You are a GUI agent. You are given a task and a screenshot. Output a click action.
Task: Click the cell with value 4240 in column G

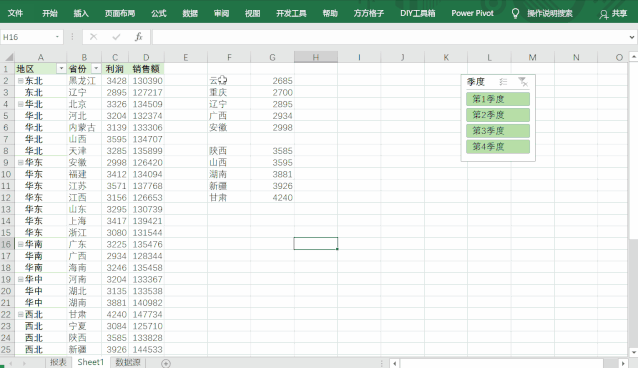coord(273,197)
